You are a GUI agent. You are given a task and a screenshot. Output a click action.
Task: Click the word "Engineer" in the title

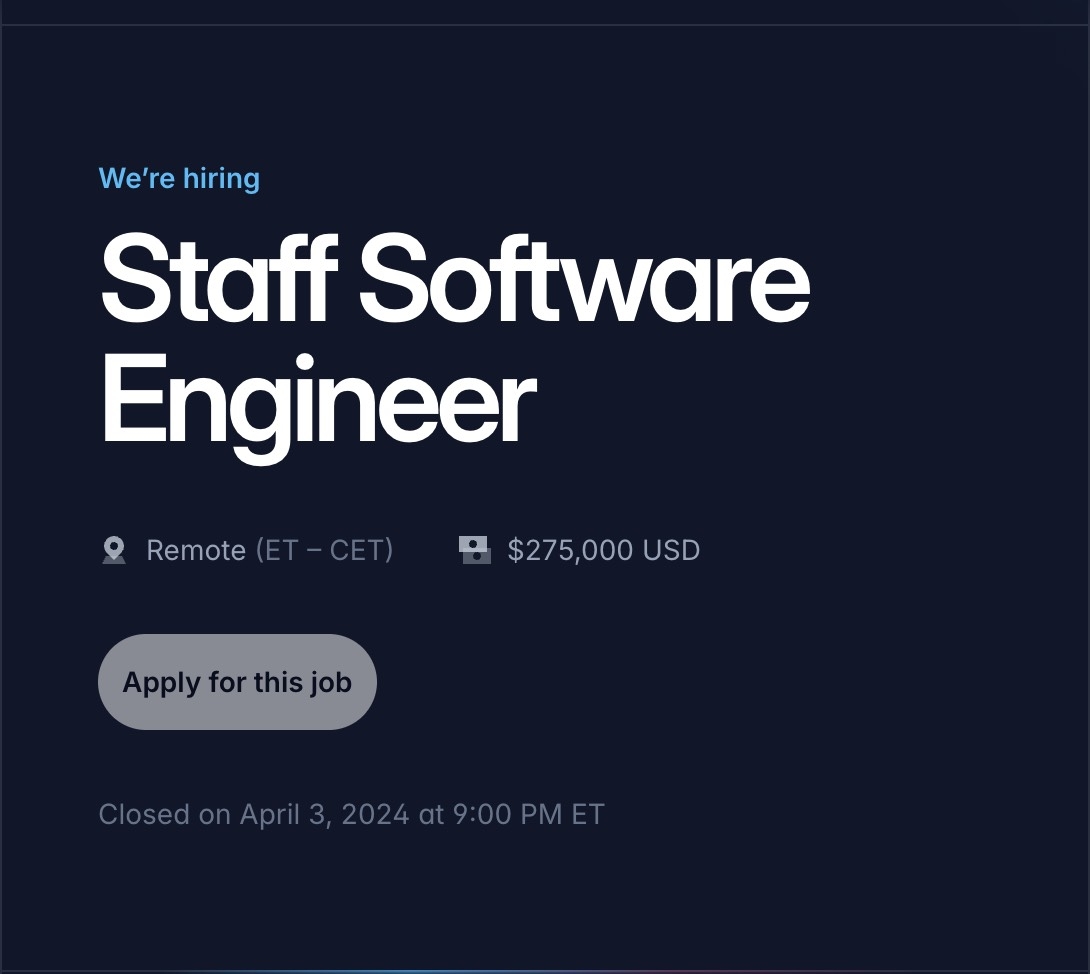pos(318,407)
